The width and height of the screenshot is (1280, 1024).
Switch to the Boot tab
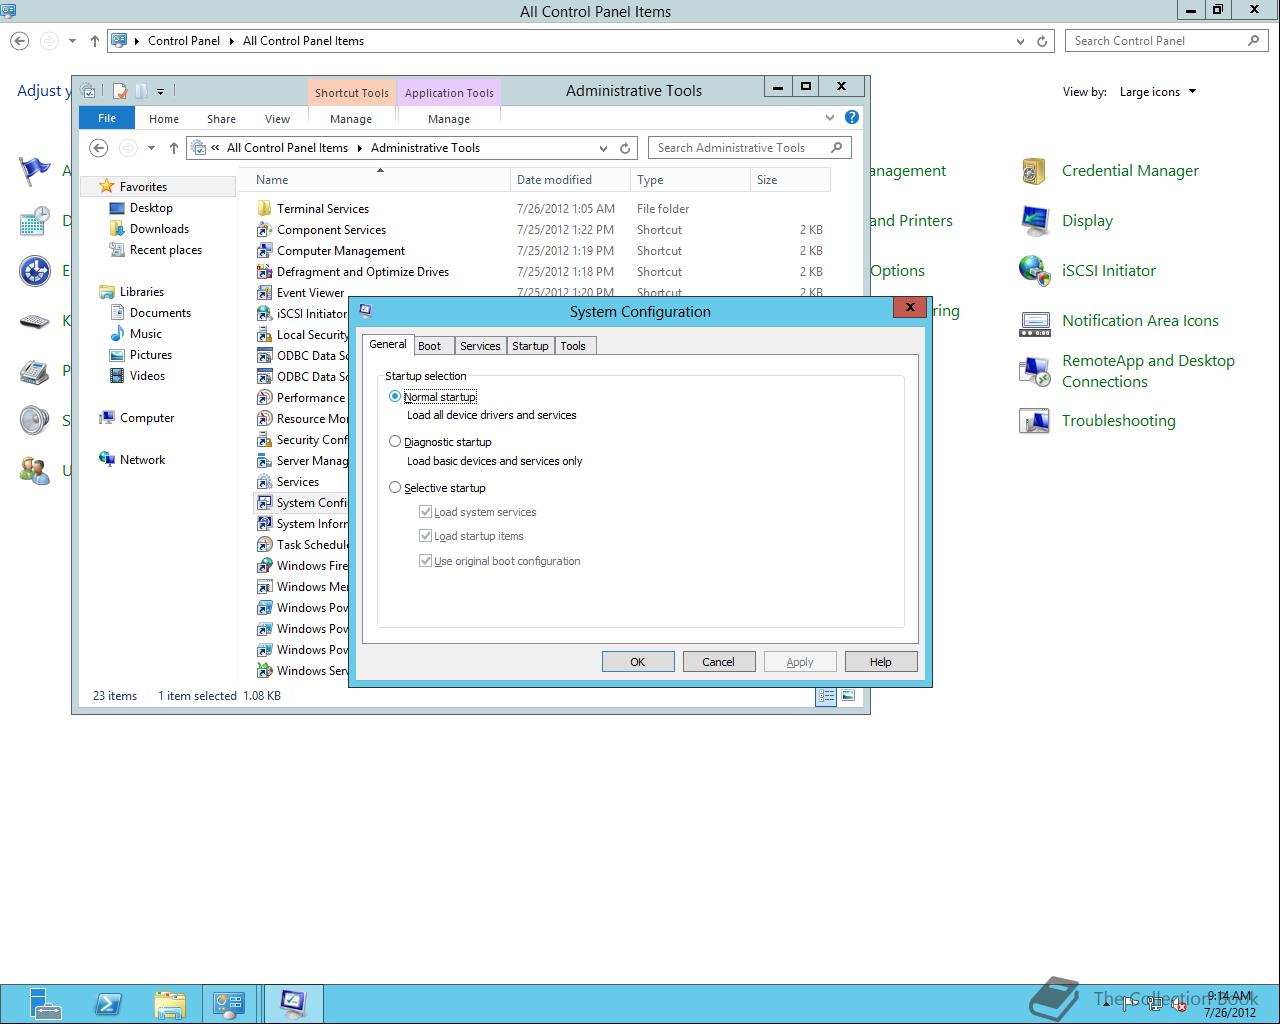coord(430,346)
